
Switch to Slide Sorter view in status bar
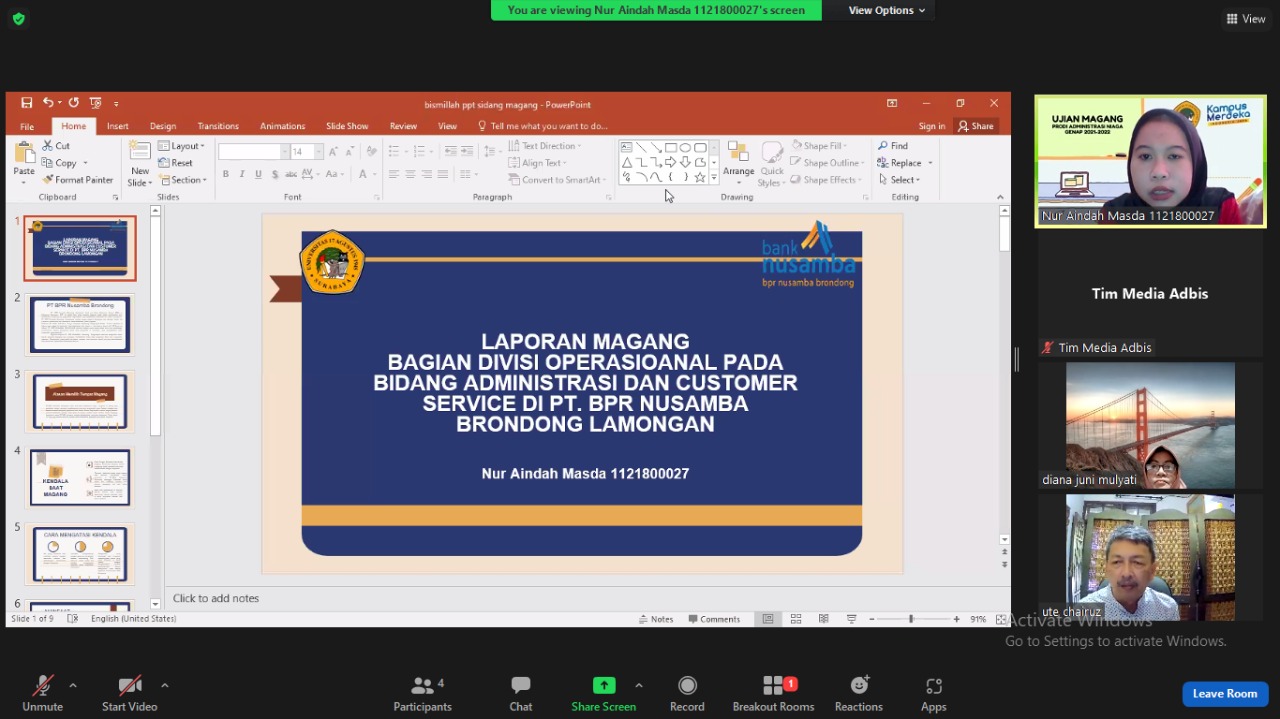[x=796, y=619]
